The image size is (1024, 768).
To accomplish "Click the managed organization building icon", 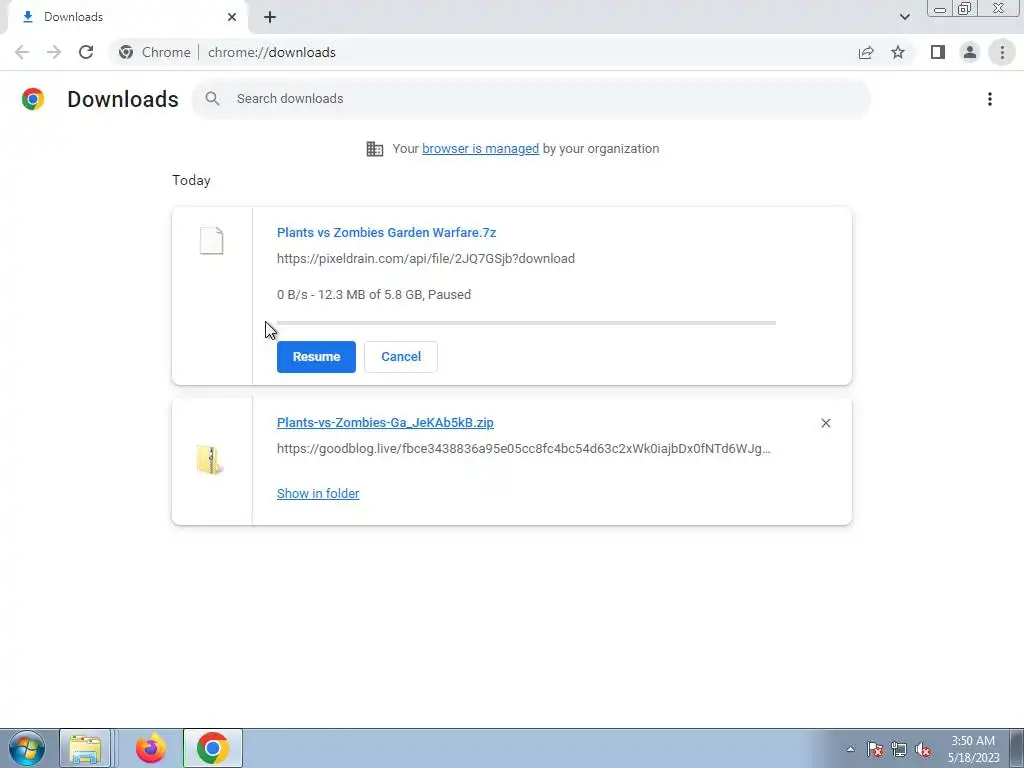I will point(375,149).
